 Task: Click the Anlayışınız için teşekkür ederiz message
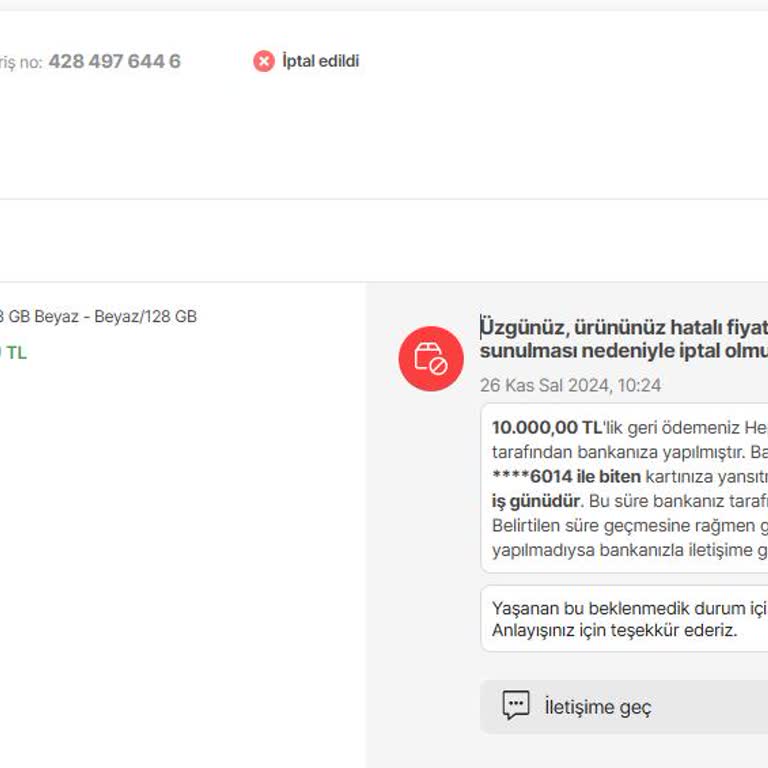(x=614, y=630)
